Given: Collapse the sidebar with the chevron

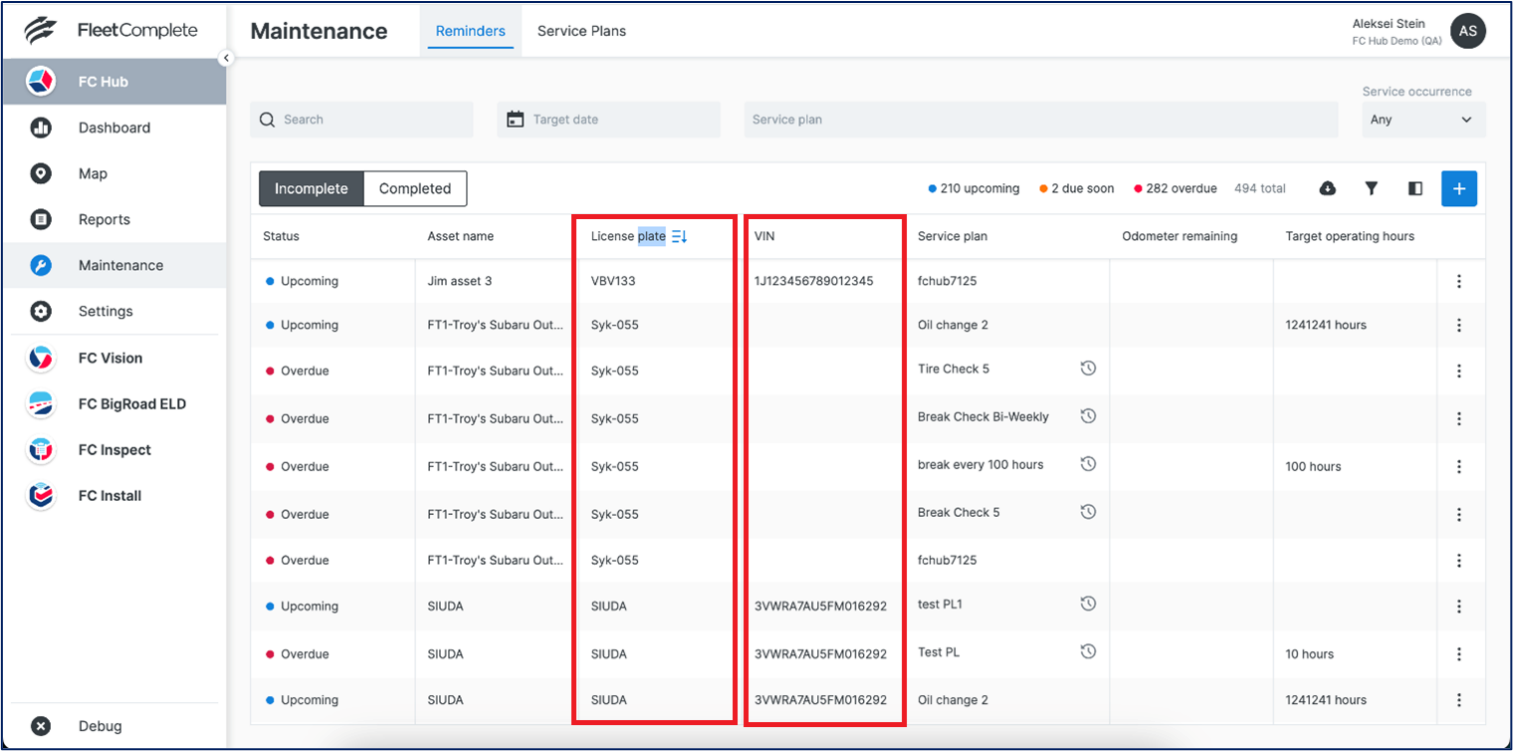Looking at the screenshot, I should click(227, 58).
